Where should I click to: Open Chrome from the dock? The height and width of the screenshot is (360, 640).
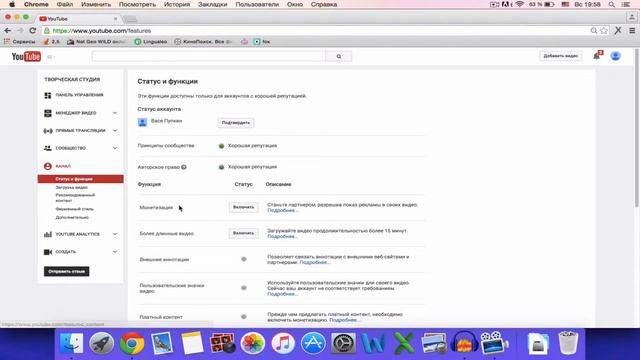click(x=132, y=343)
